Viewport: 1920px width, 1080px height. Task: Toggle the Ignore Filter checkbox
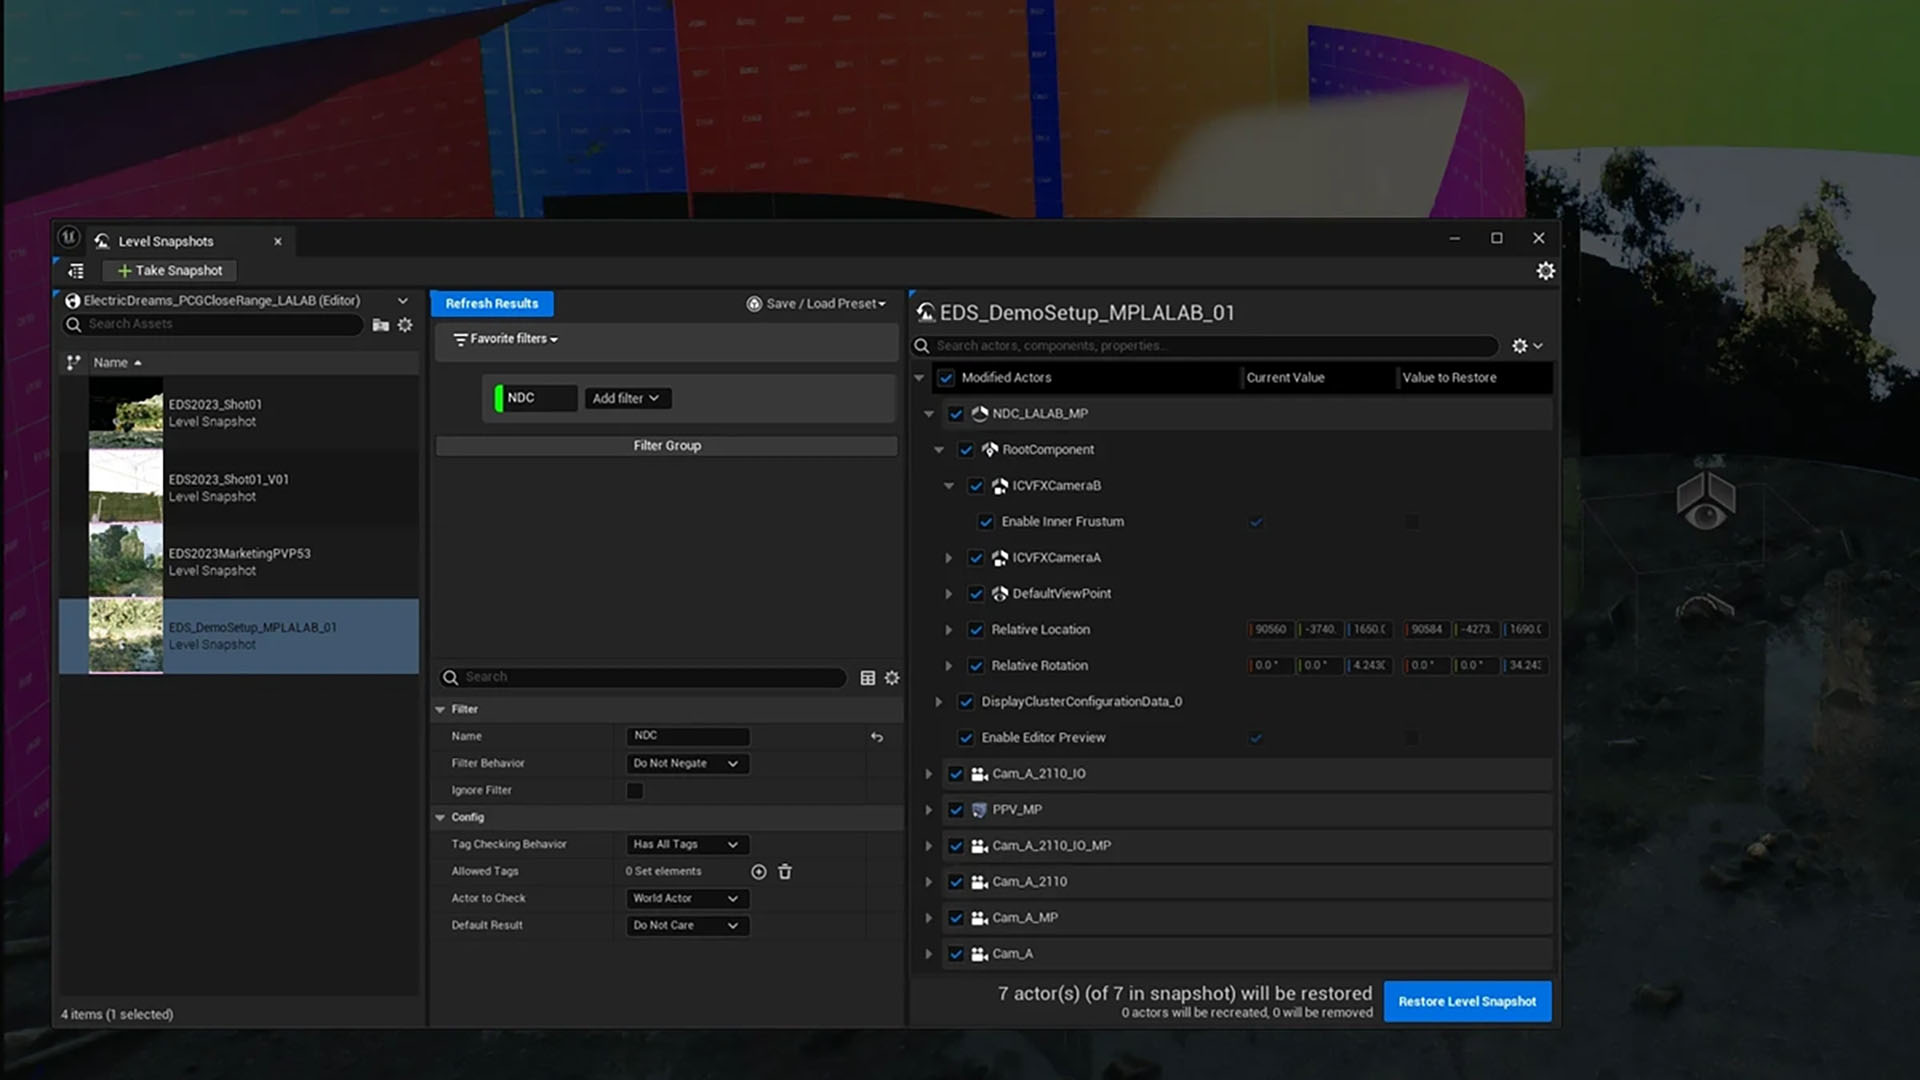pos(635,791)
